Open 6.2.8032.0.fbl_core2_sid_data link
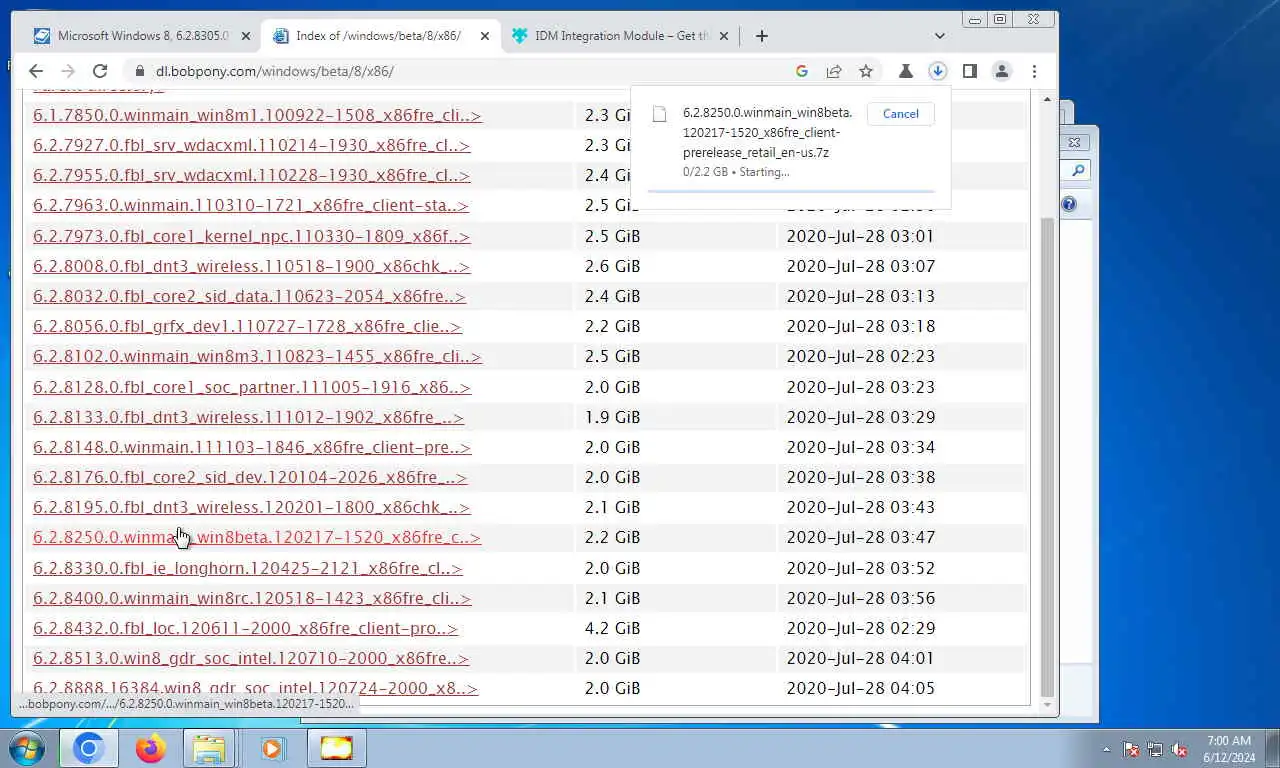Viewport: 1280px width, 768px height. (x=249, y=296)
